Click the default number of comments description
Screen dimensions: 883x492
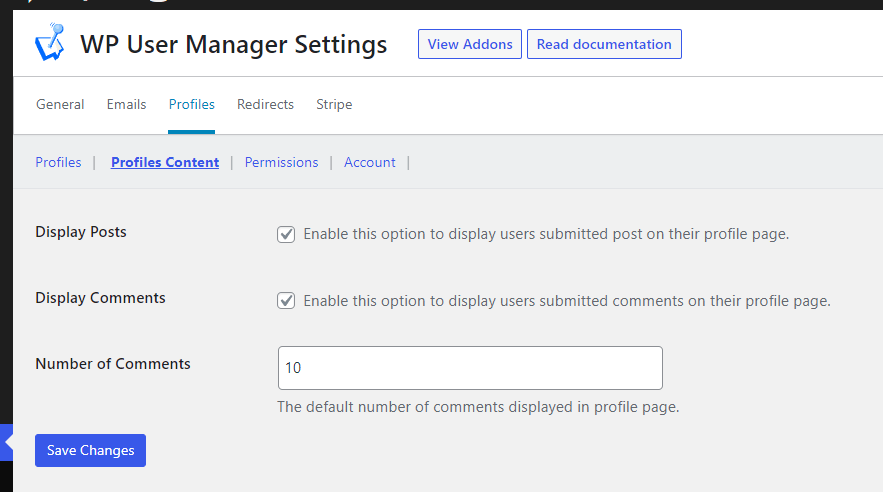pos(478,407)
